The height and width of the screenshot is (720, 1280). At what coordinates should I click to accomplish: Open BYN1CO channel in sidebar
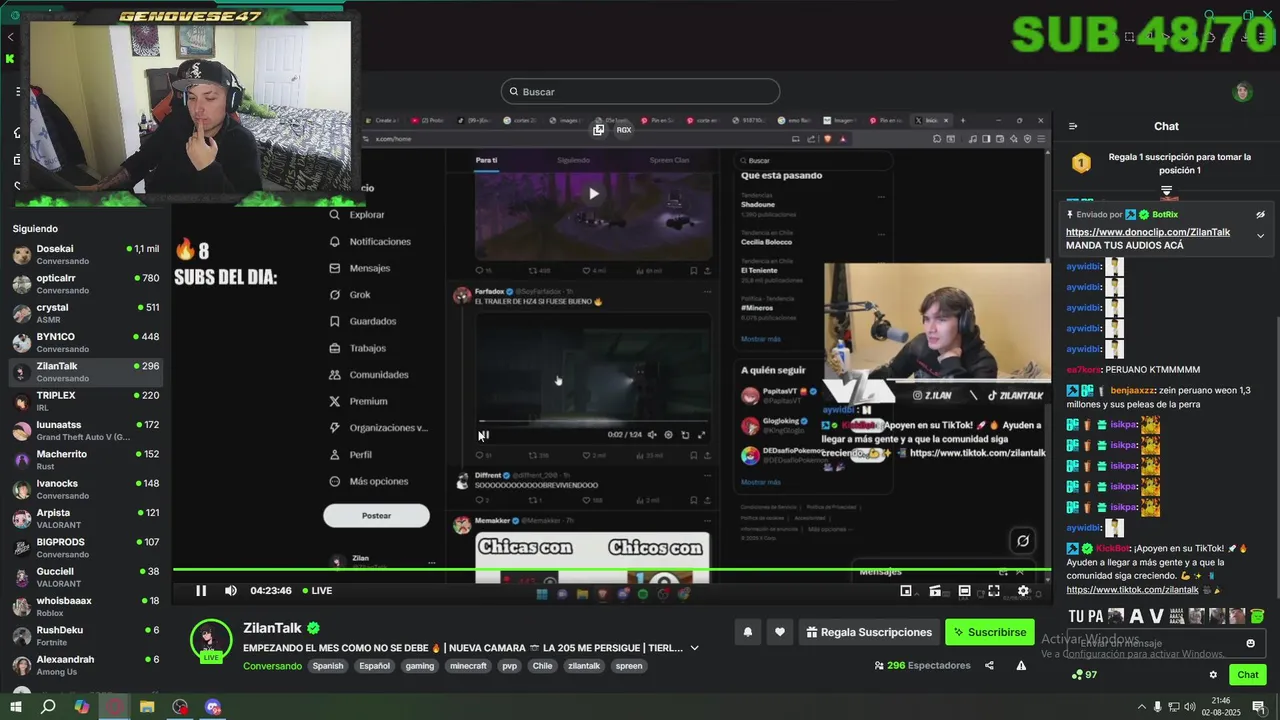pyautogui.click(x=86, y=342)
